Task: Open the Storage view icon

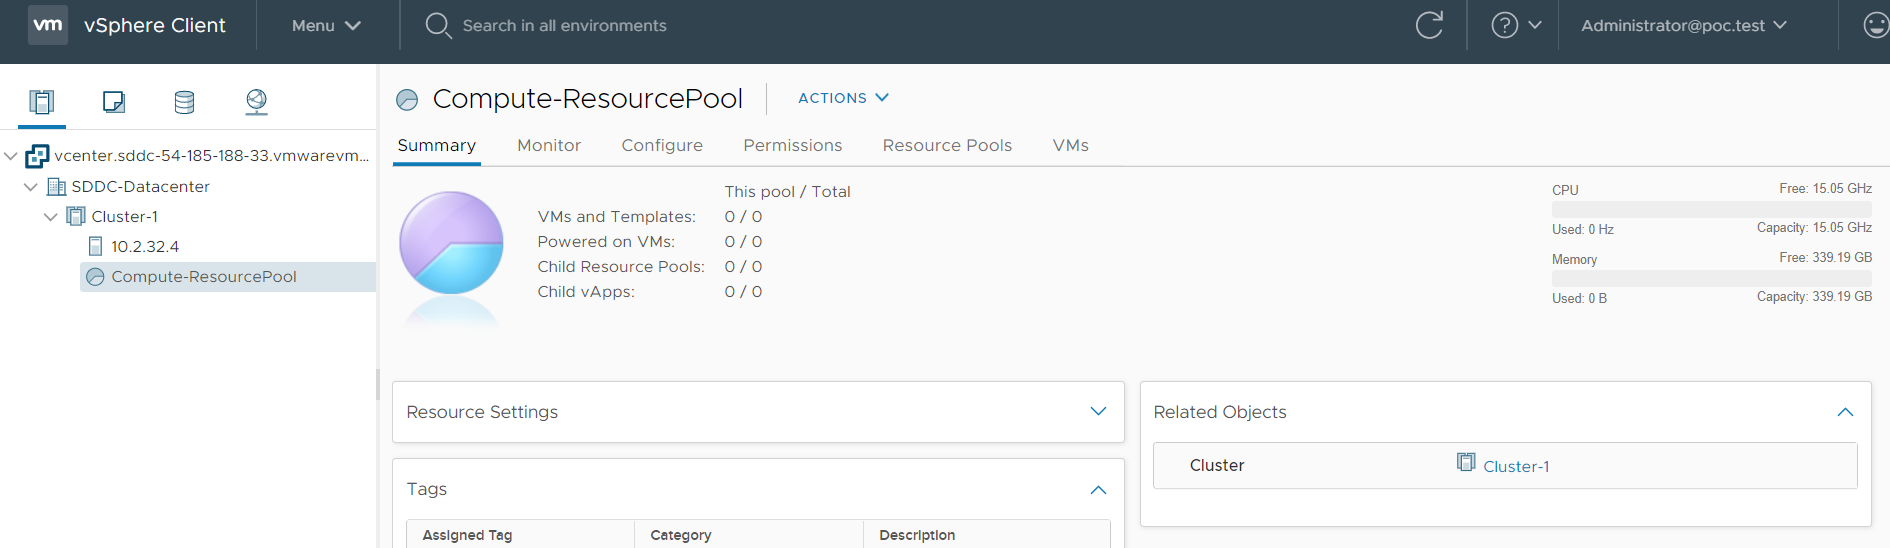Action: click(x=184, y=101)
